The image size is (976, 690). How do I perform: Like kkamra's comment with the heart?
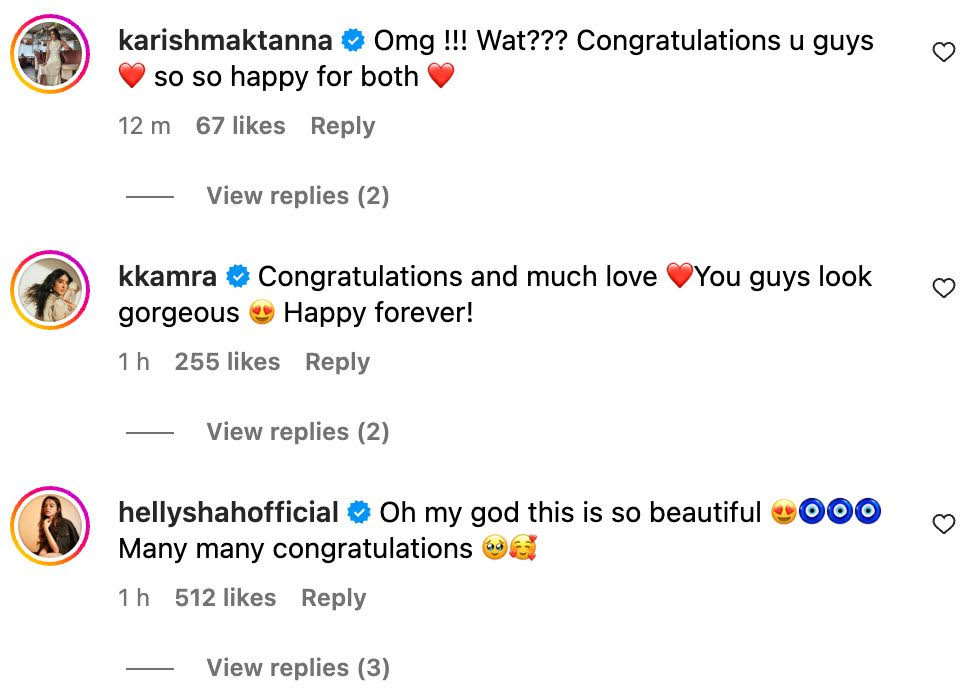click(x=943, y=289)
